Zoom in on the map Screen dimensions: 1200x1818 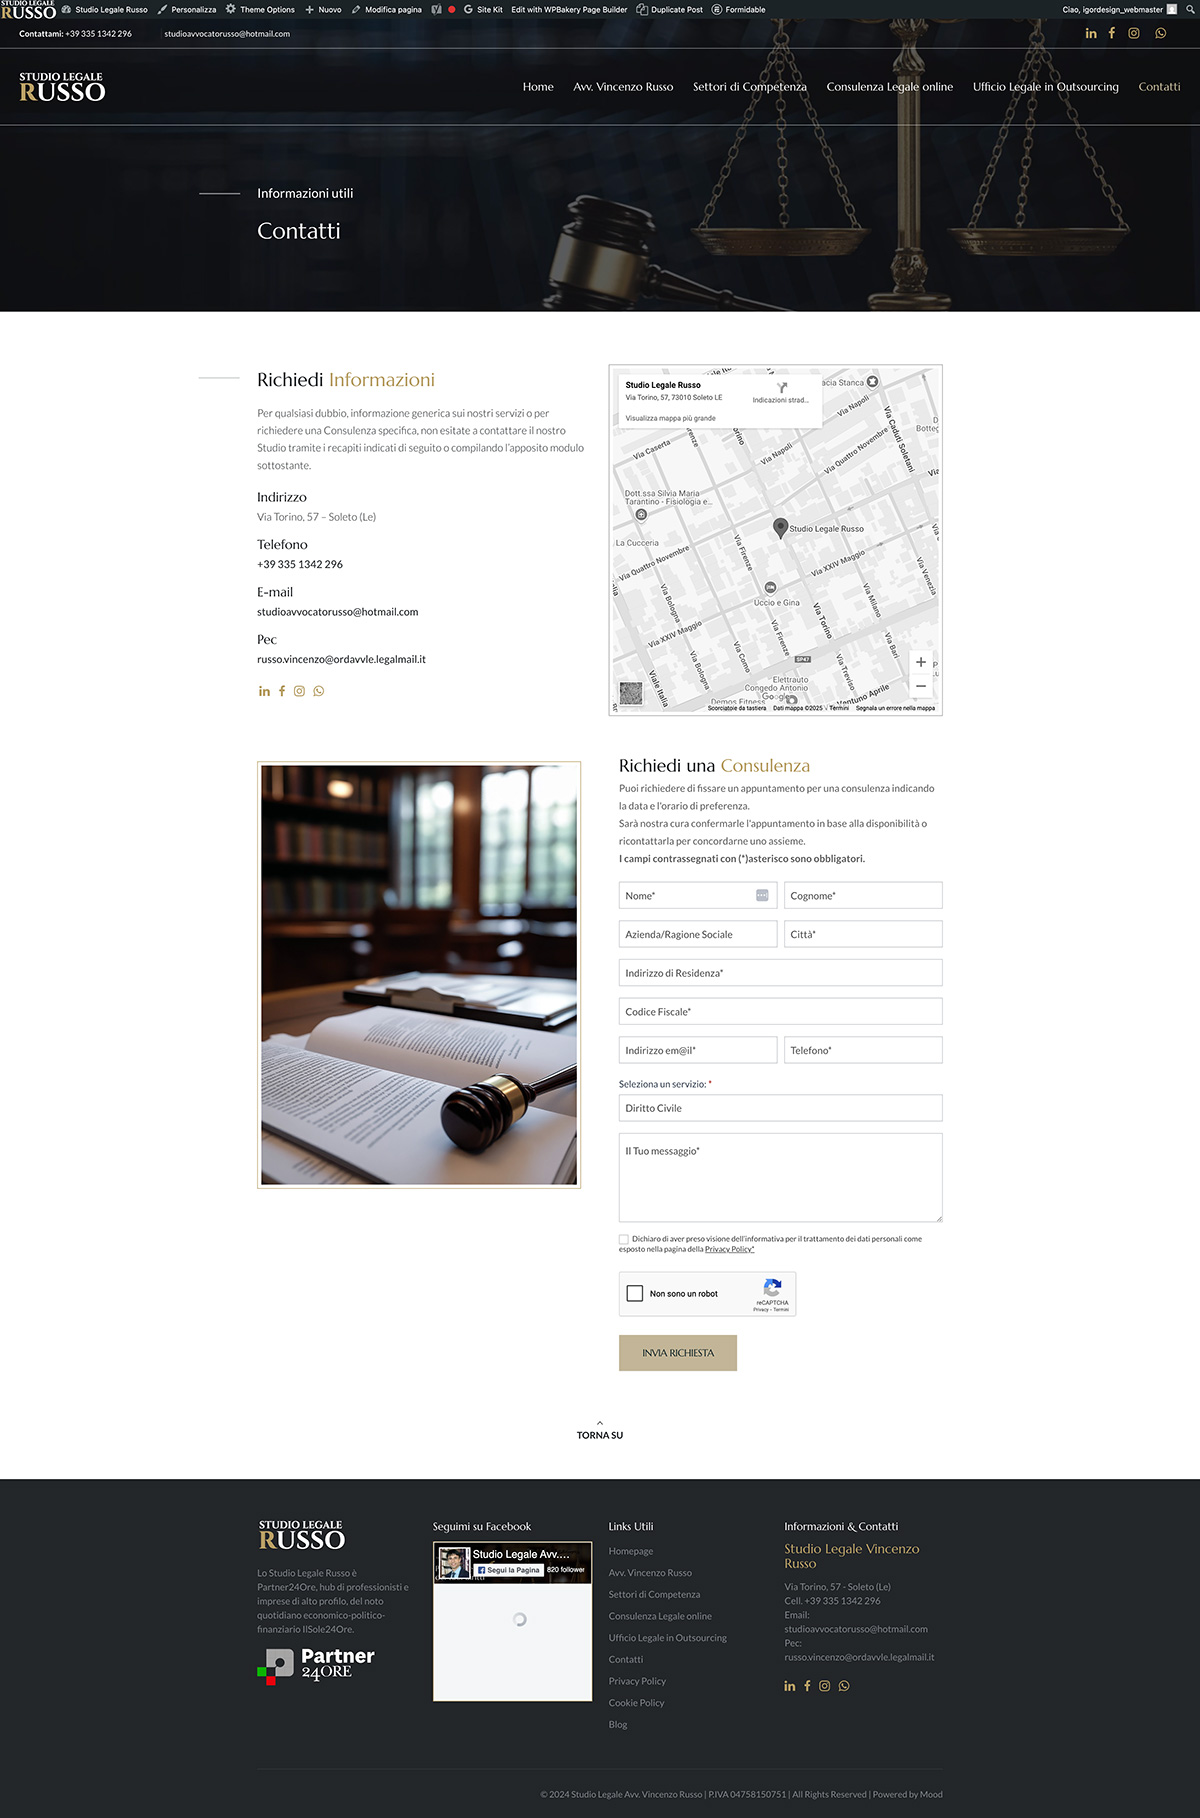tap(920, 662)
